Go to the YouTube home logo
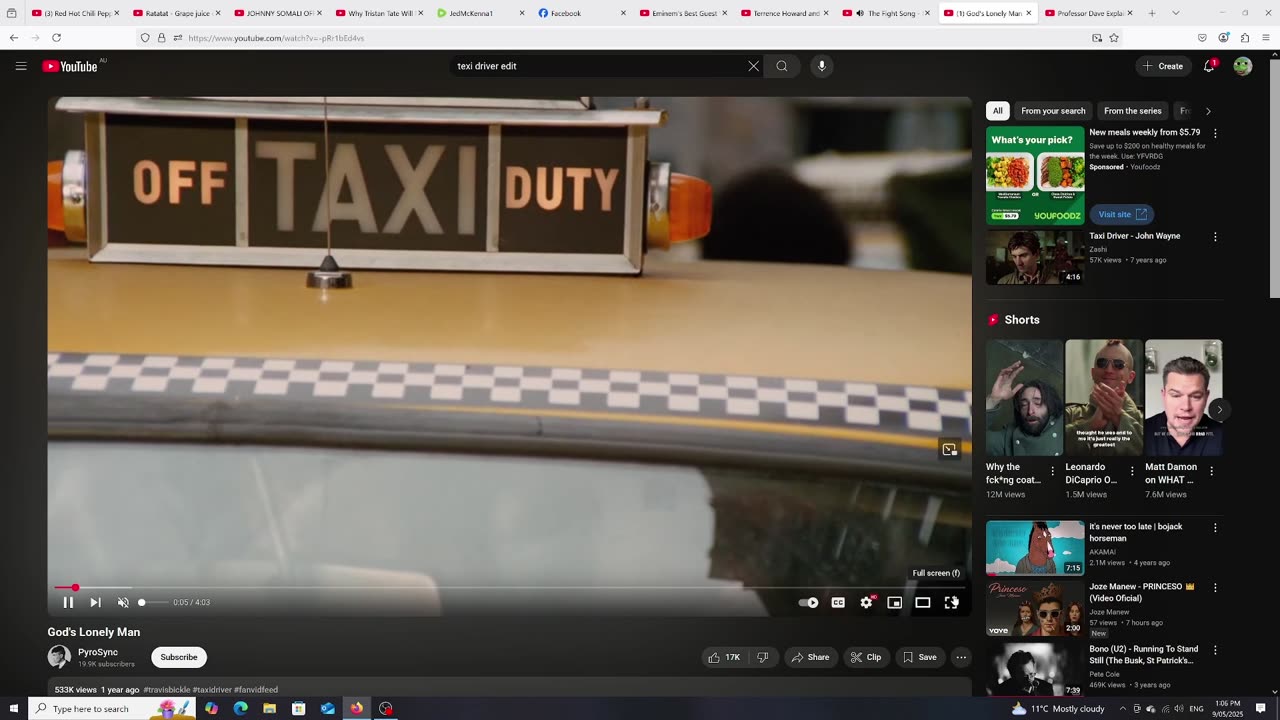This screenshot has height=720, width=1280. point(70,66)
